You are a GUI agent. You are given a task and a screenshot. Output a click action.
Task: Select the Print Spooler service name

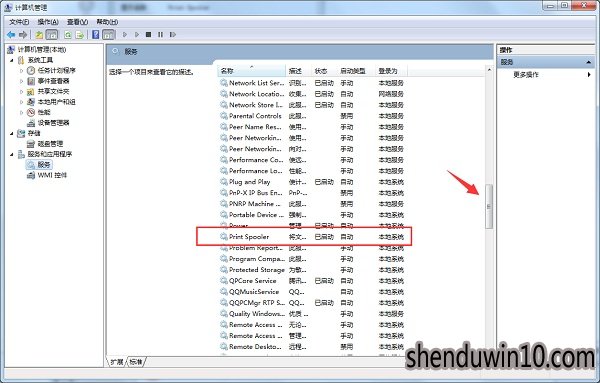coord(249,237)
